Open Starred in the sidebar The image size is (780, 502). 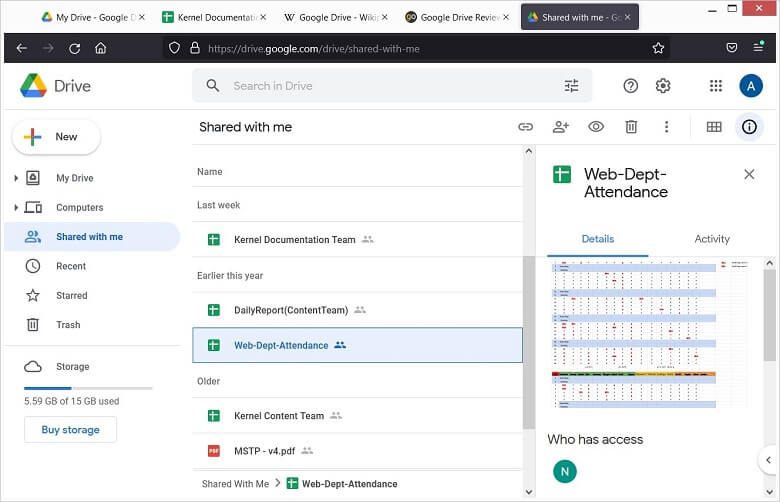[71, 296]
